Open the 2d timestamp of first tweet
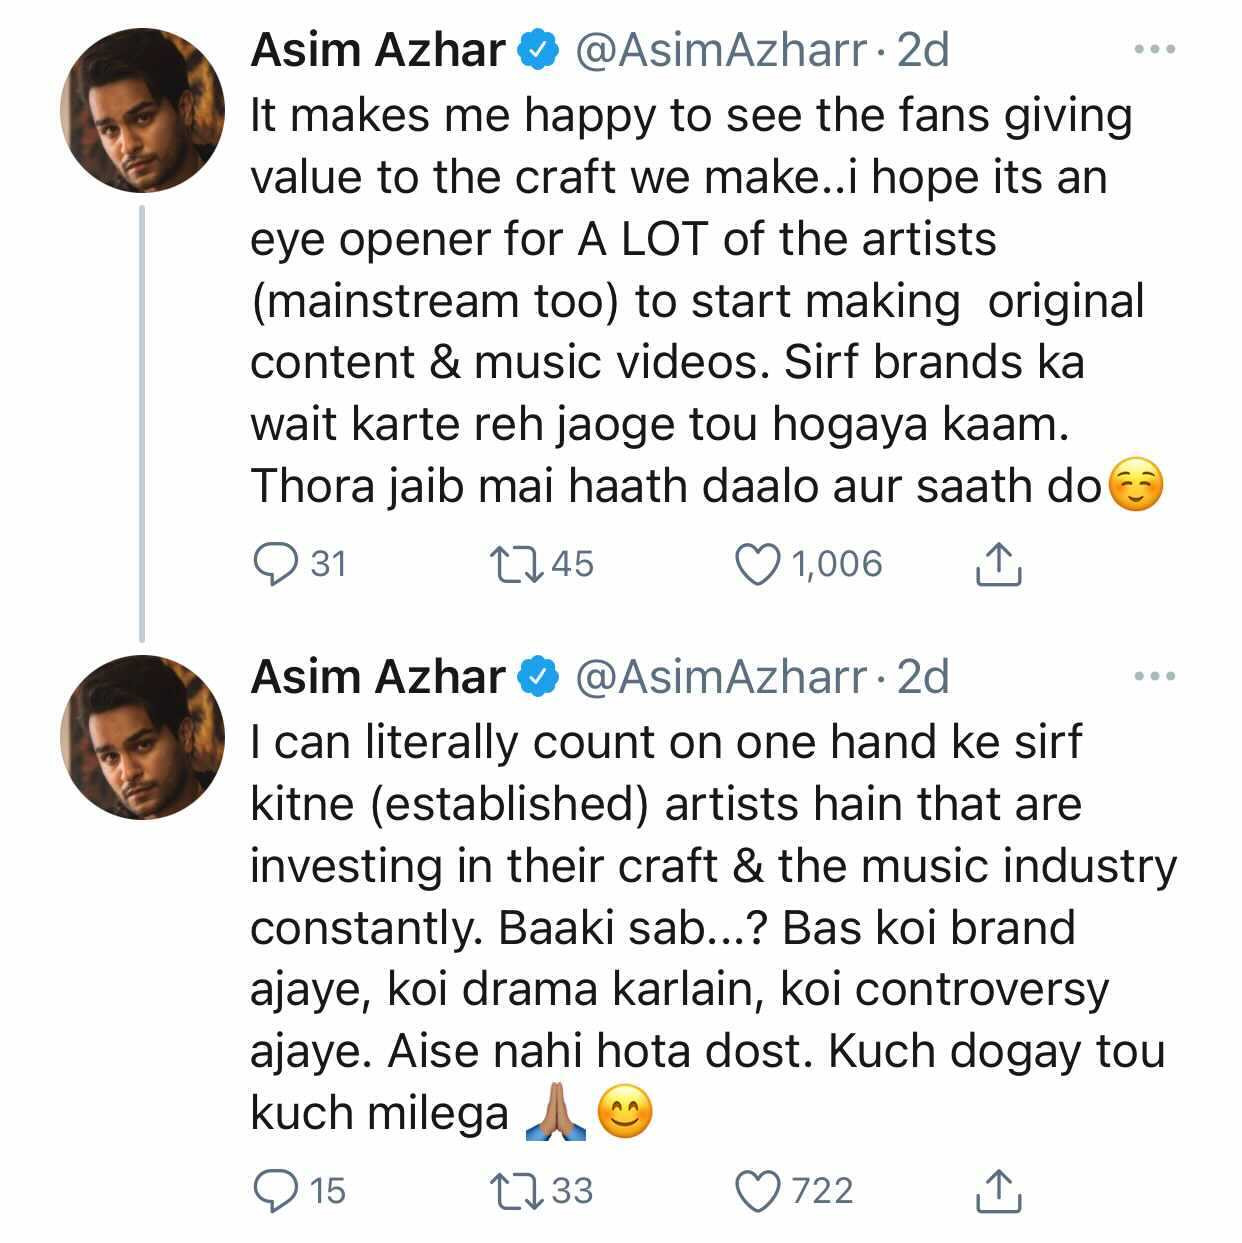This screenshot has height=1243, width=1242. 922,50
